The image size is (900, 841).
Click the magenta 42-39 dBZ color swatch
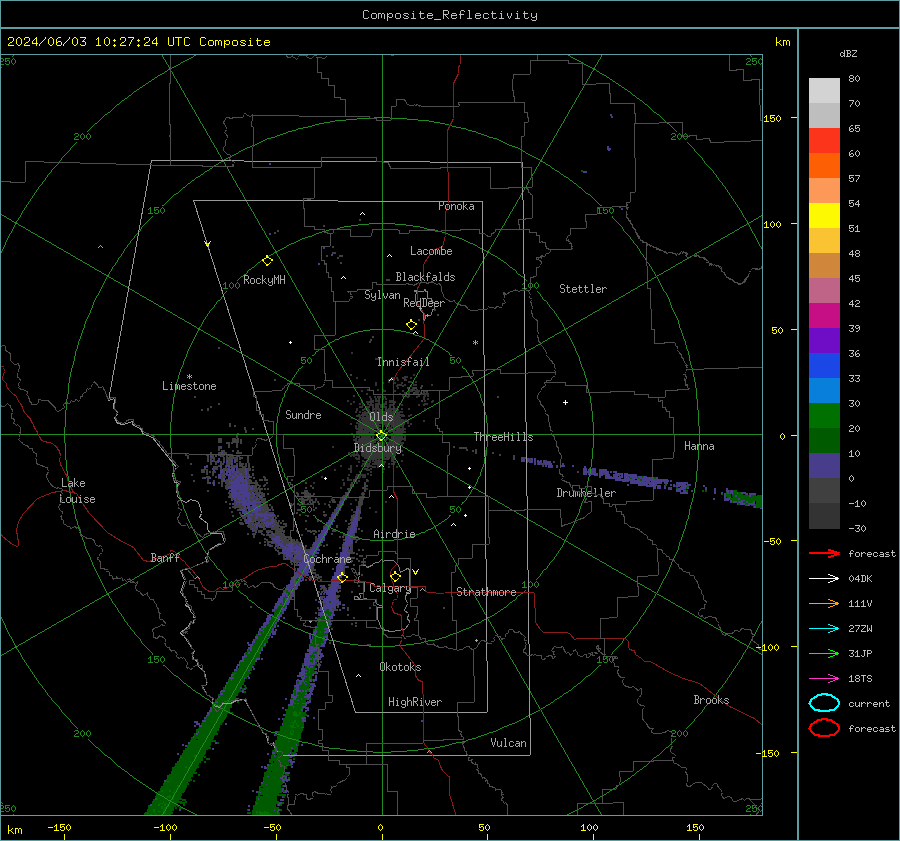click(824, 315)
